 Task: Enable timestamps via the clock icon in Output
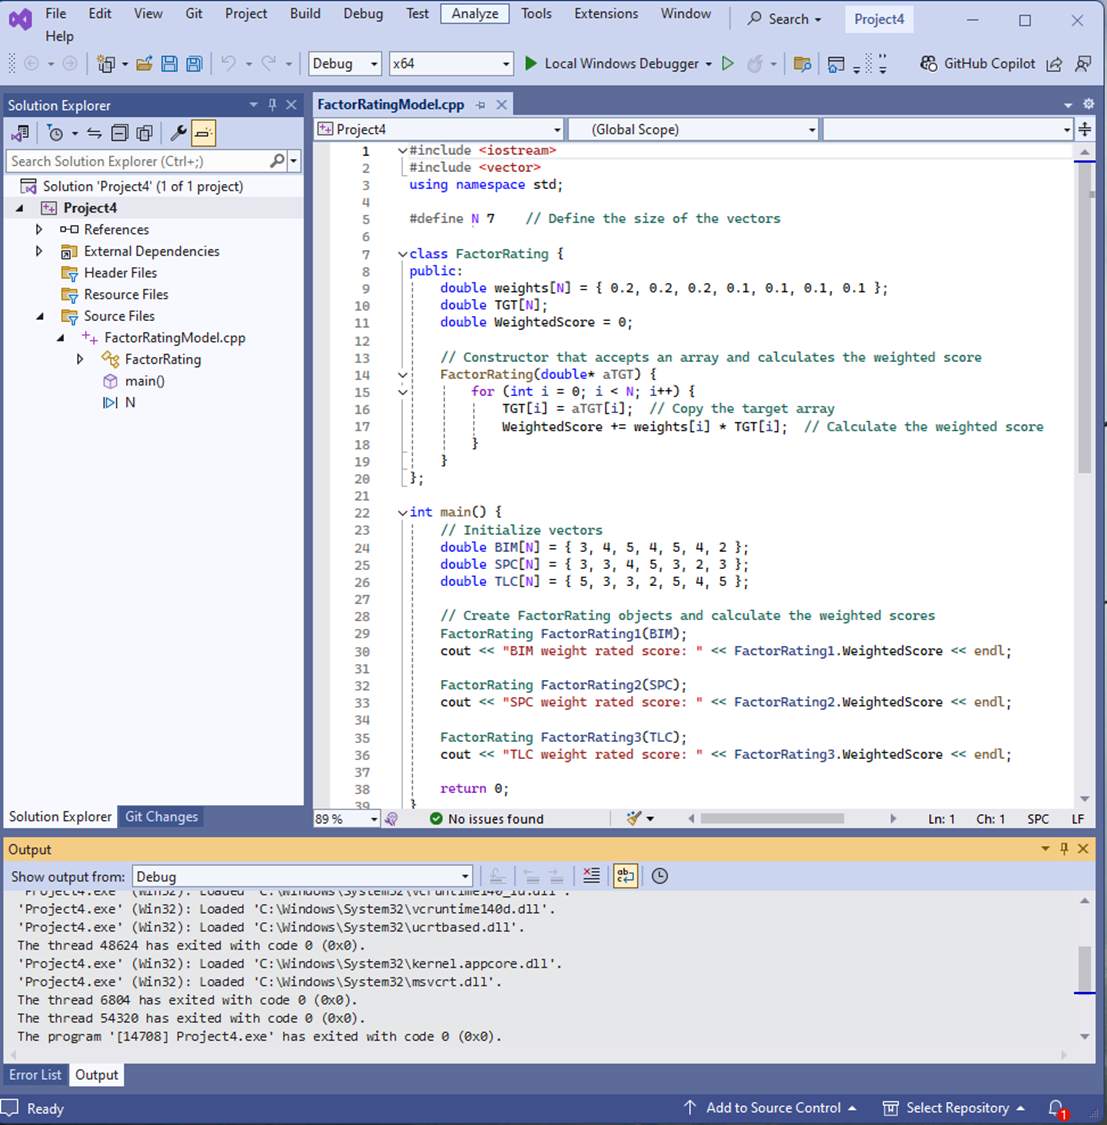pos(659,876)
